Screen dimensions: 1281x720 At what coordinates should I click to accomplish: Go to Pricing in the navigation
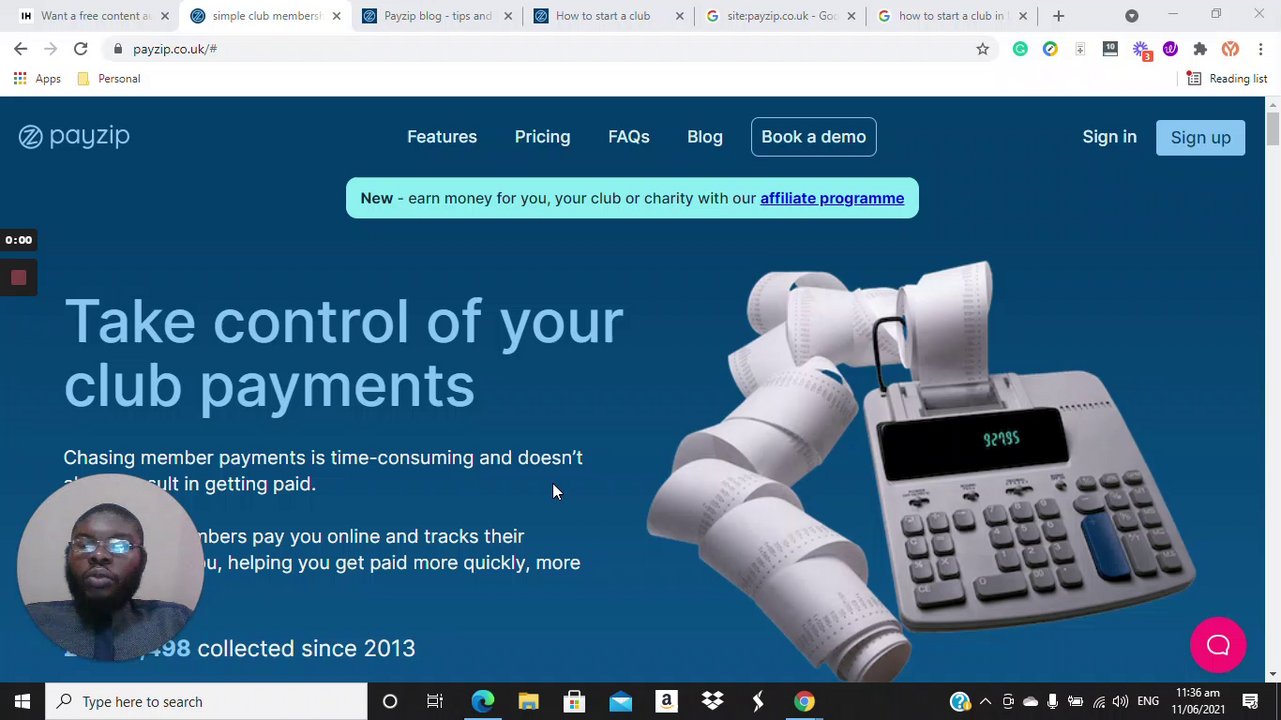pos(543,137)
